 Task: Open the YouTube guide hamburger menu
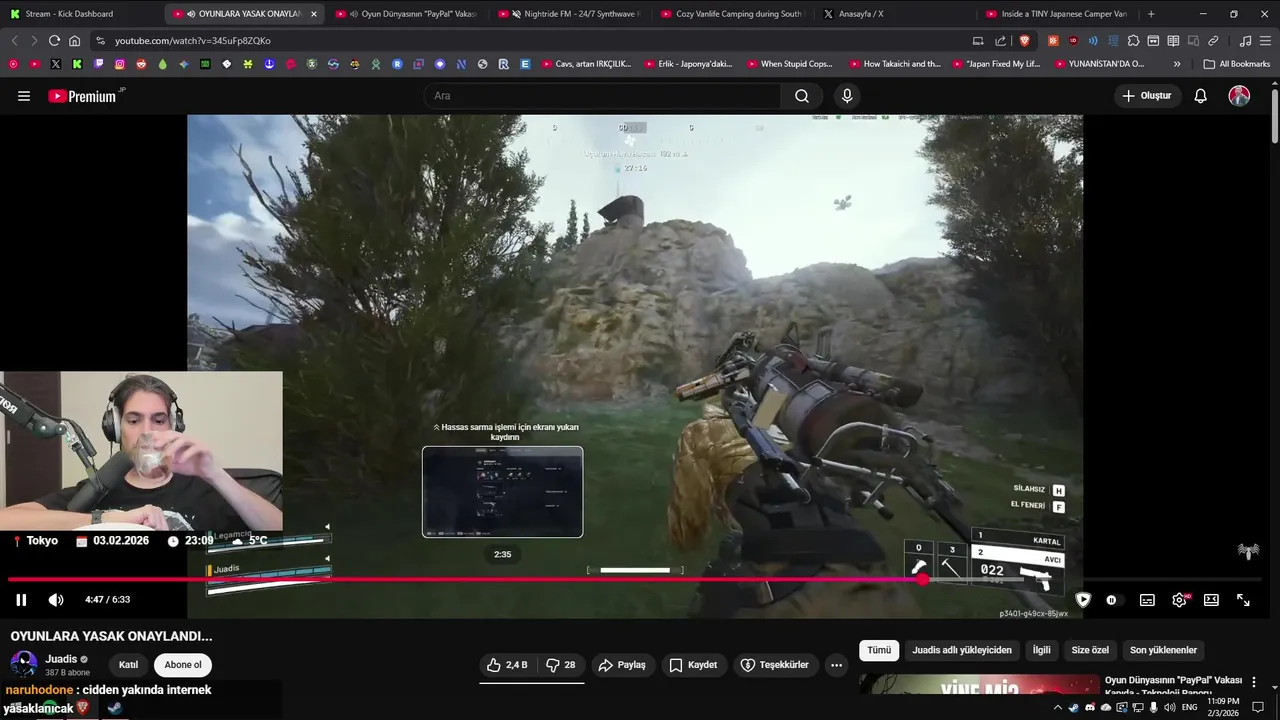coord(24,96)
